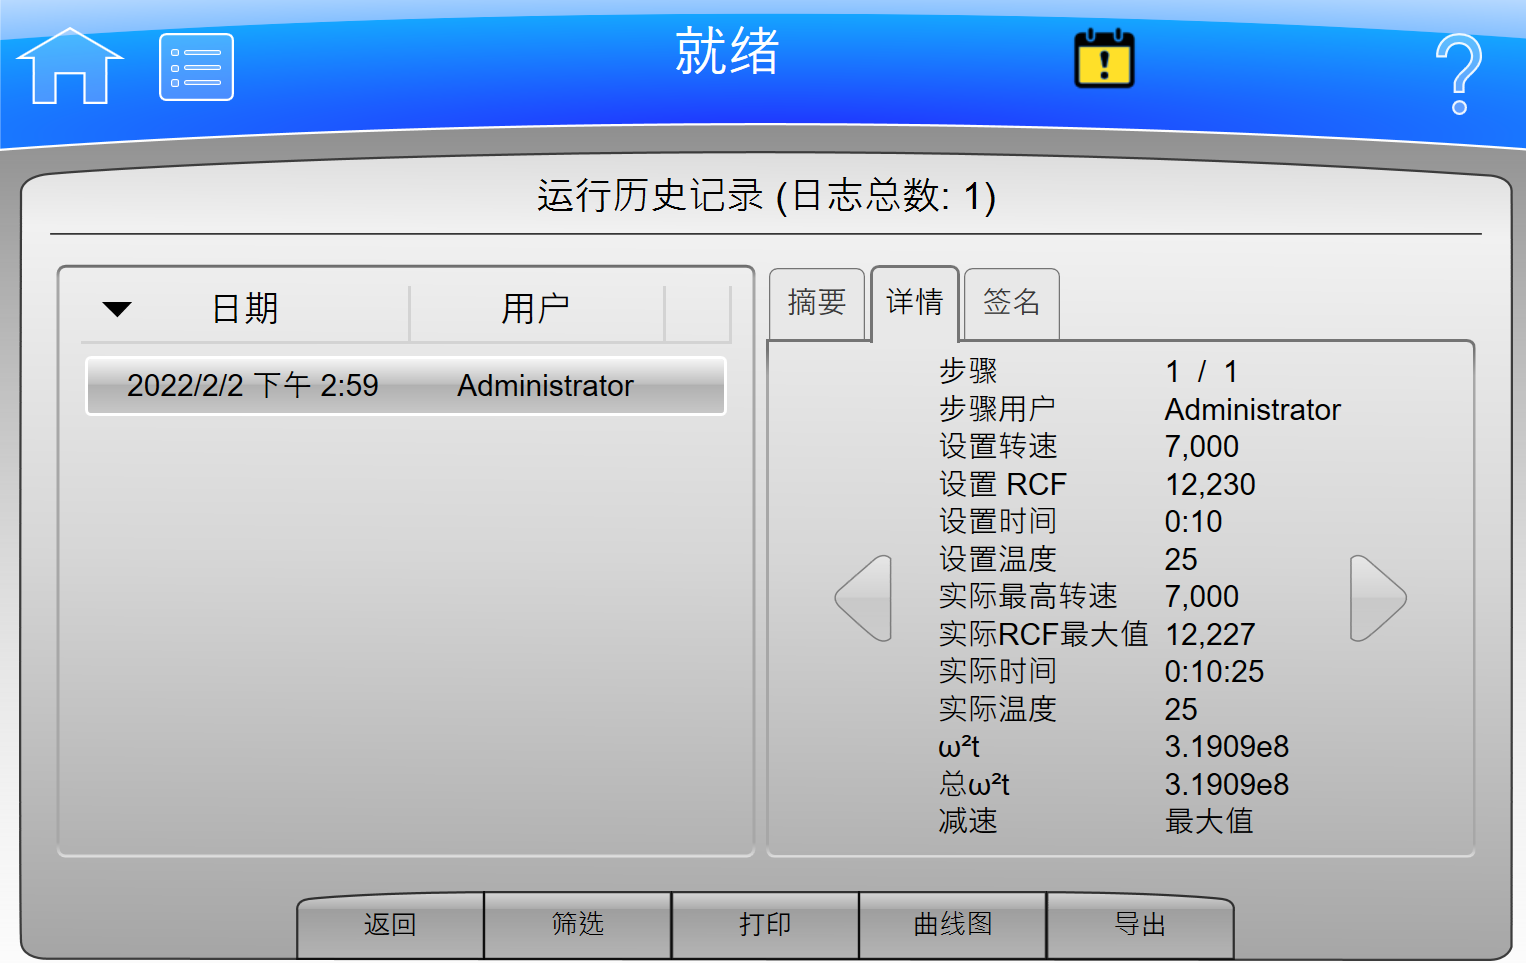Open the list menu icon

[196, 67]
